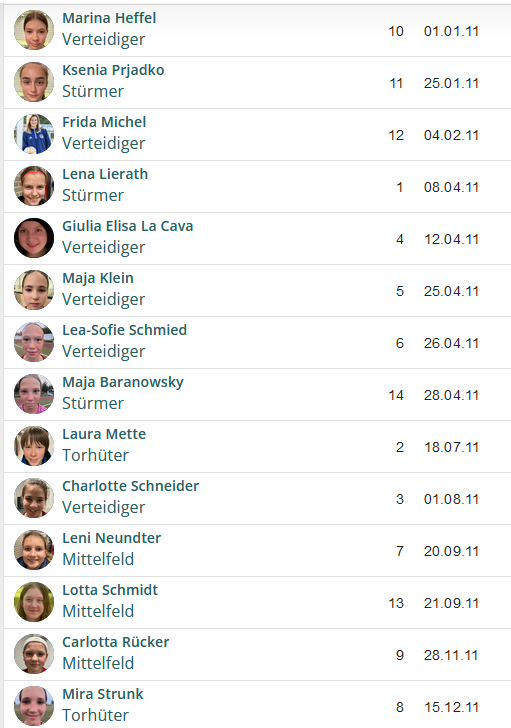Select Frida Michel's profile picture
Screen dimensions: 511x728
click(34, 134)
